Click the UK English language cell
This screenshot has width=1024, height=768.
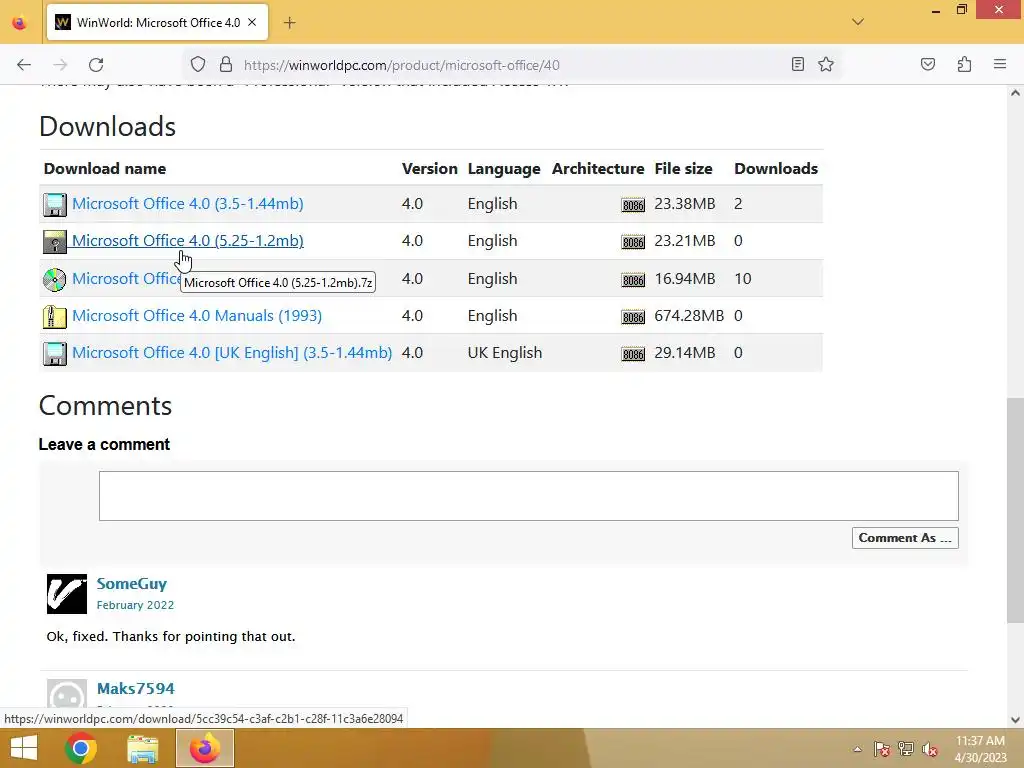[x=505, y=353]
